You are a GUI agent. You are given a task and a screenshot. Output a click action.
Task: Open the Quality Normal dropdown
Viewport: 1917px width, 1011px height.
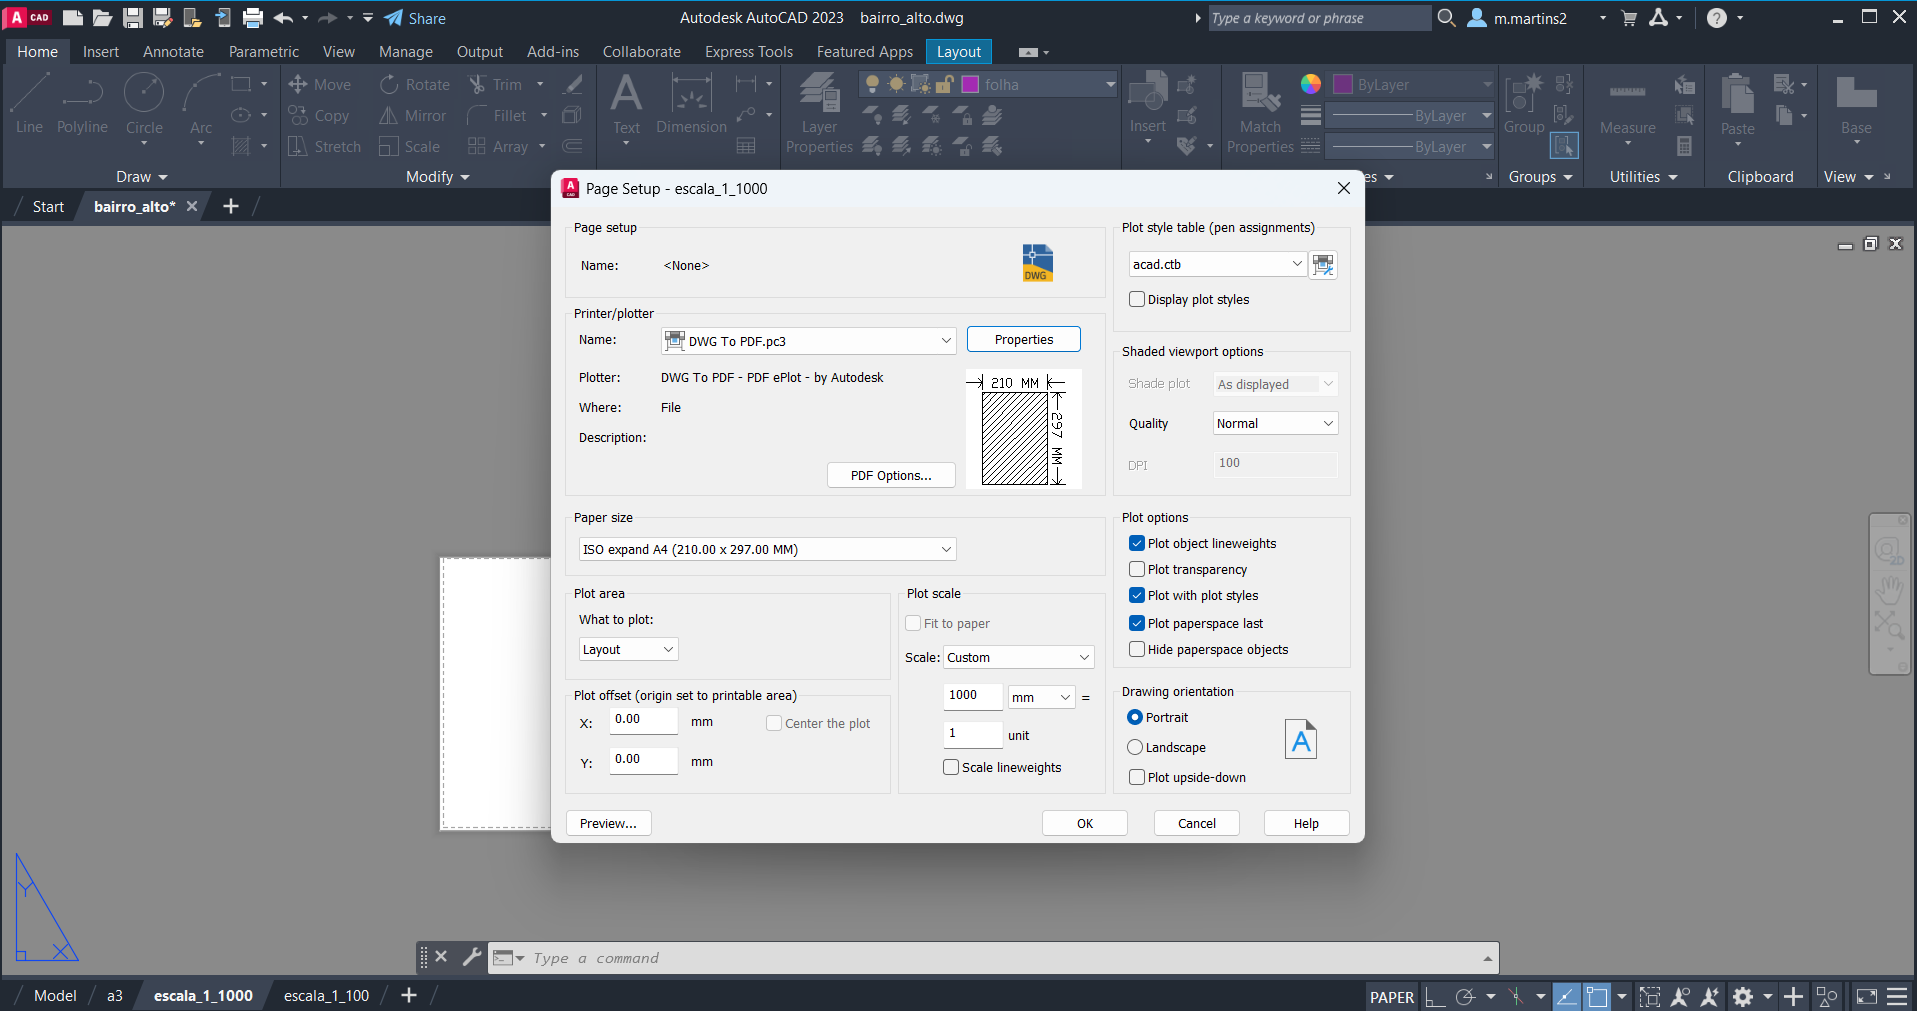[1275, 424]
